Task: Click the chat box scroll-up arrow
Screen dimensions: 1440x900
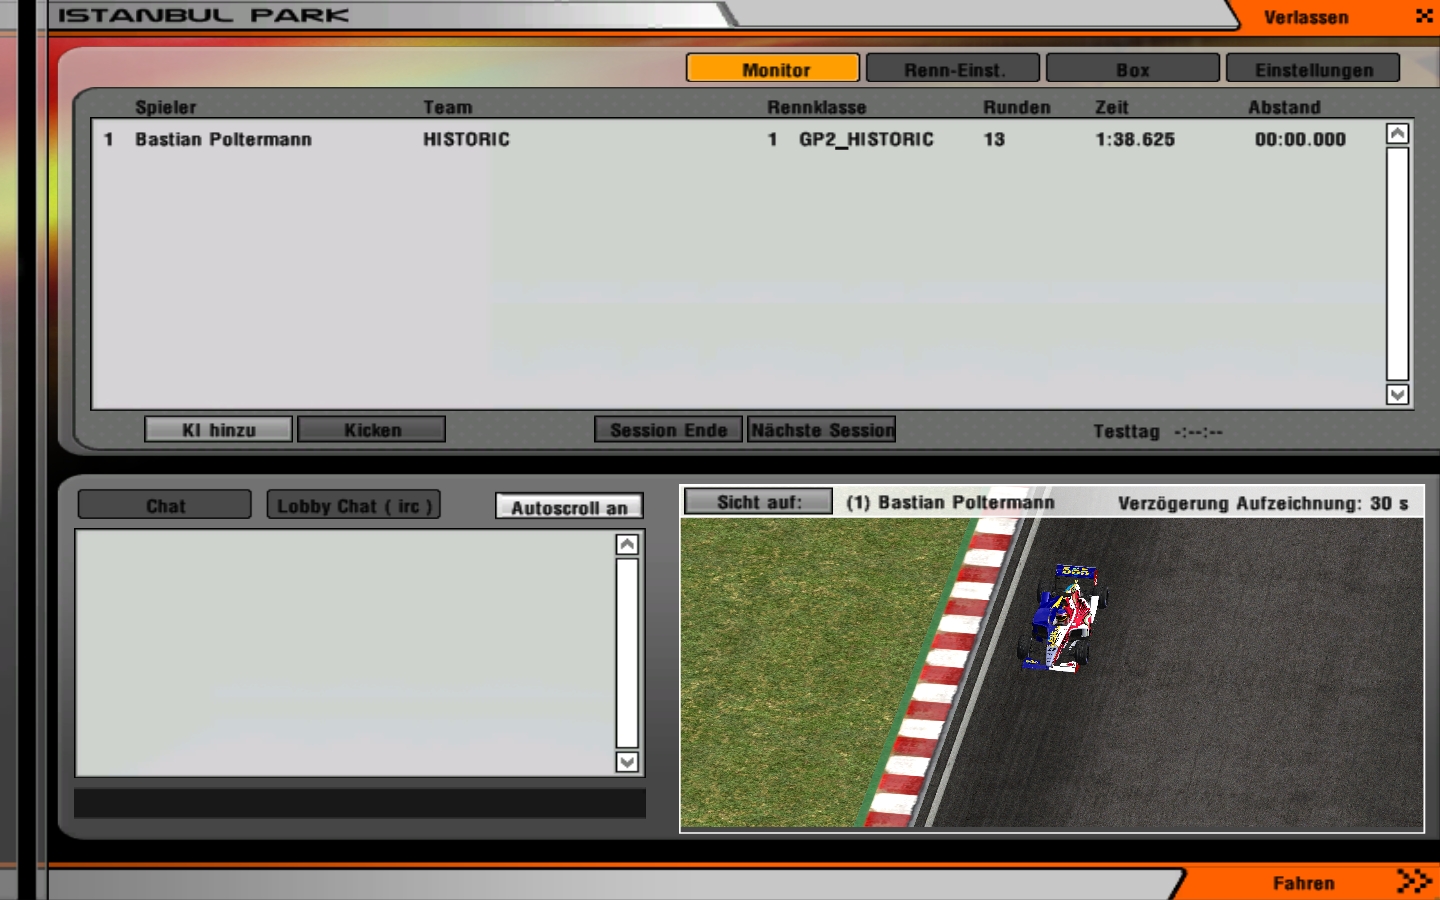Action: pos(627,544)
